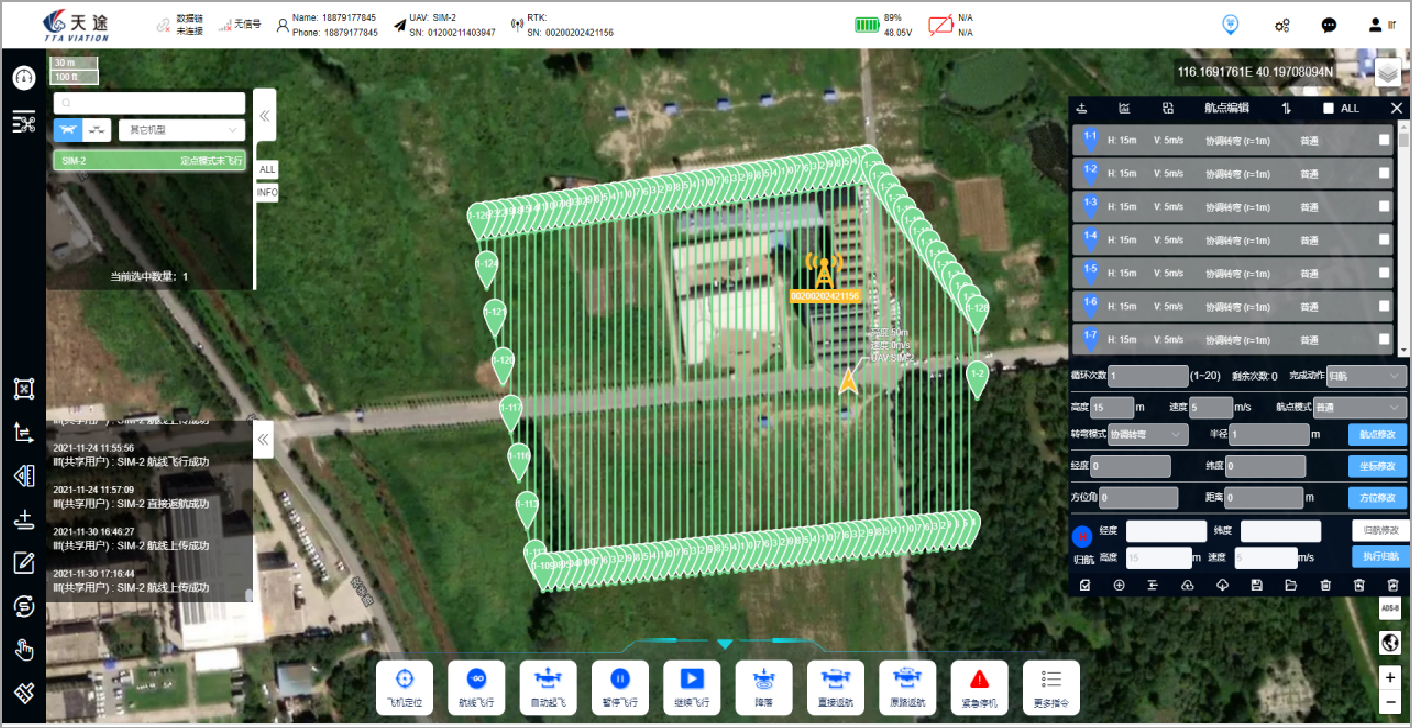Tick checkbox for waypoint 1-1

pos(1384,141)
